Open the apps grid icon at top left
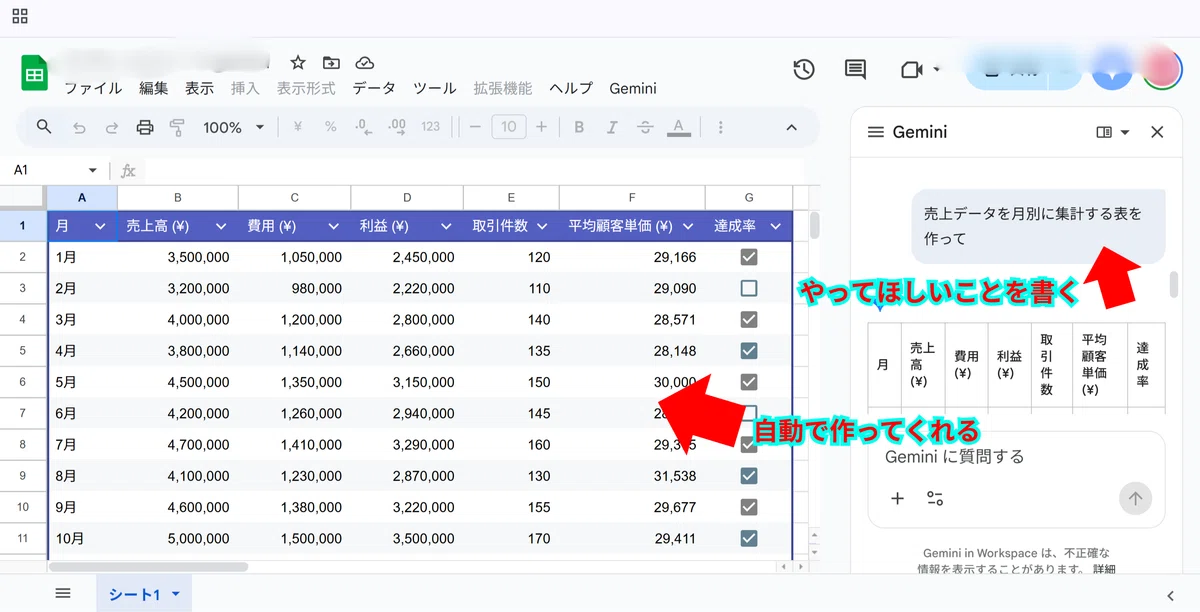The image size is (1200, 612). (x=20, y=16)
